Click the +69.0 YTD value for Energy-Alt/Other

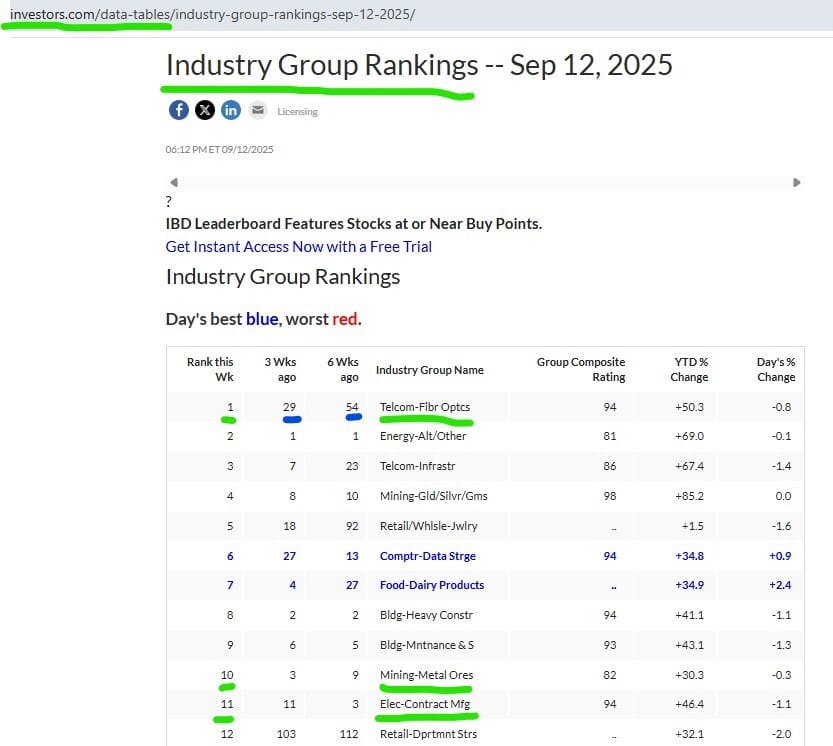point(690,436)
